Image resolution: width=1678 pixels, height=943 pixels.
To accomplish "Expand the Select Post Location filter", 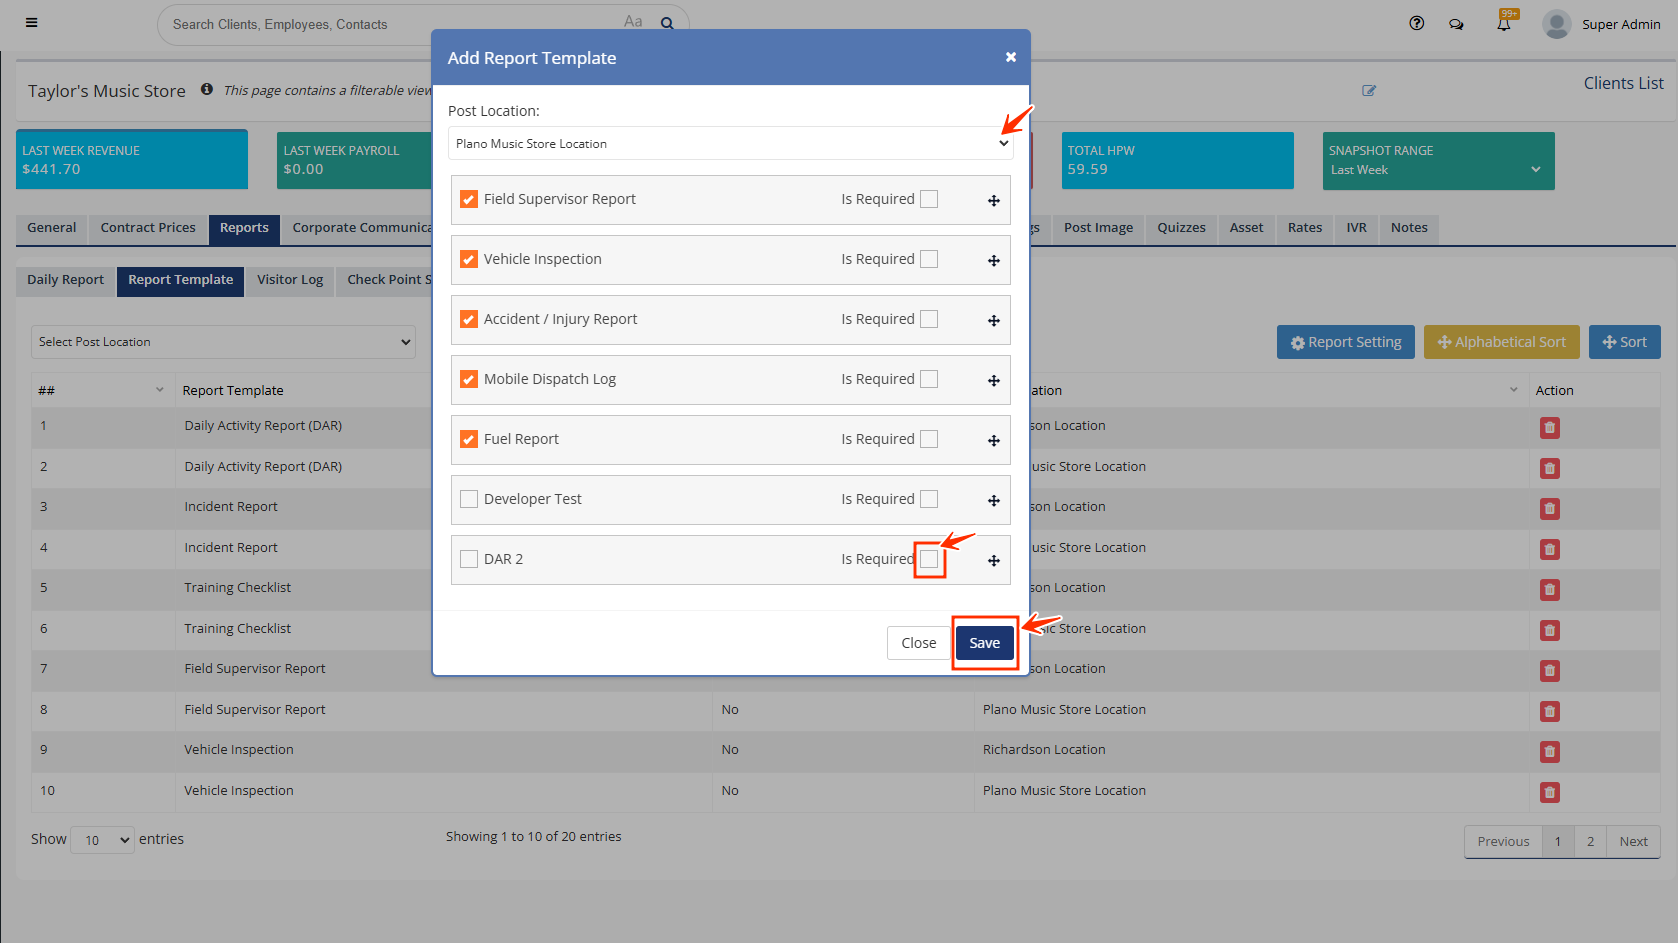I will pyautogui.click(x=223, y=342).
